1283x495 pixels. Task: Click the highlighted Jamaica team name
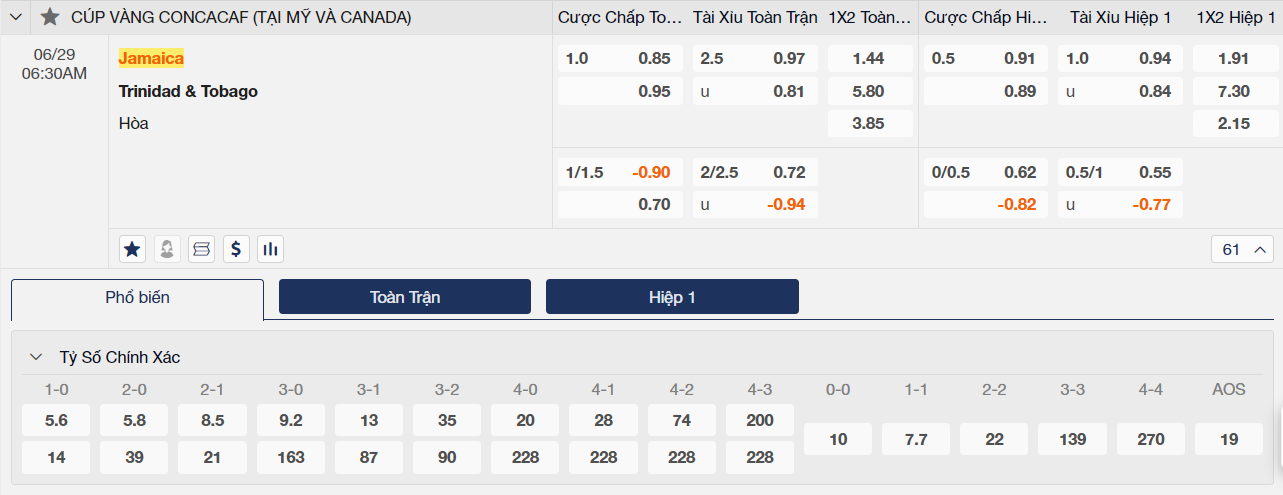pos(151,58)
